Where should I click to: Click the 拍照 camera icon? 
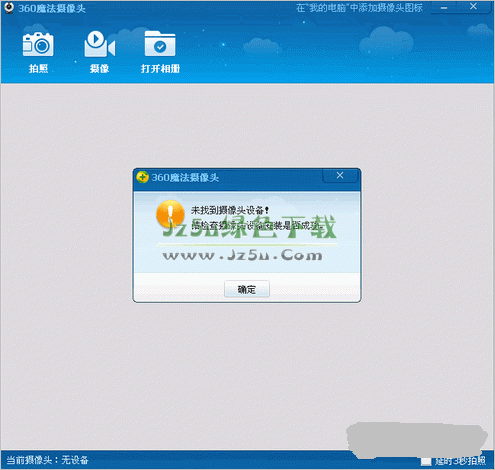38,44
